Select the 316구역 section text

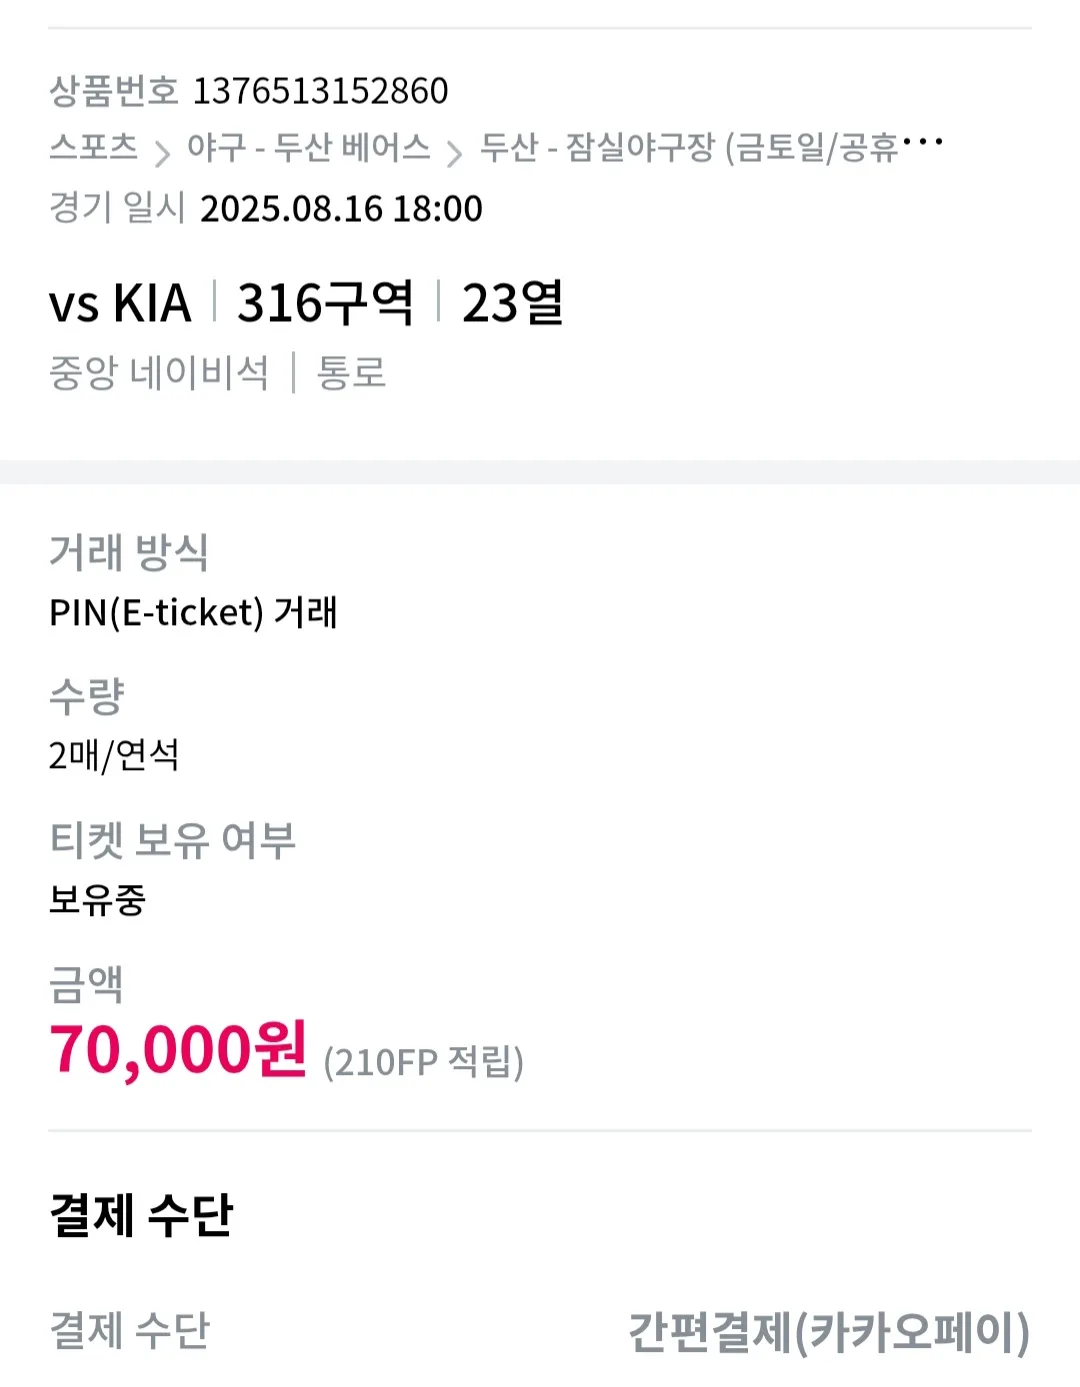click(x=325, y=303)
